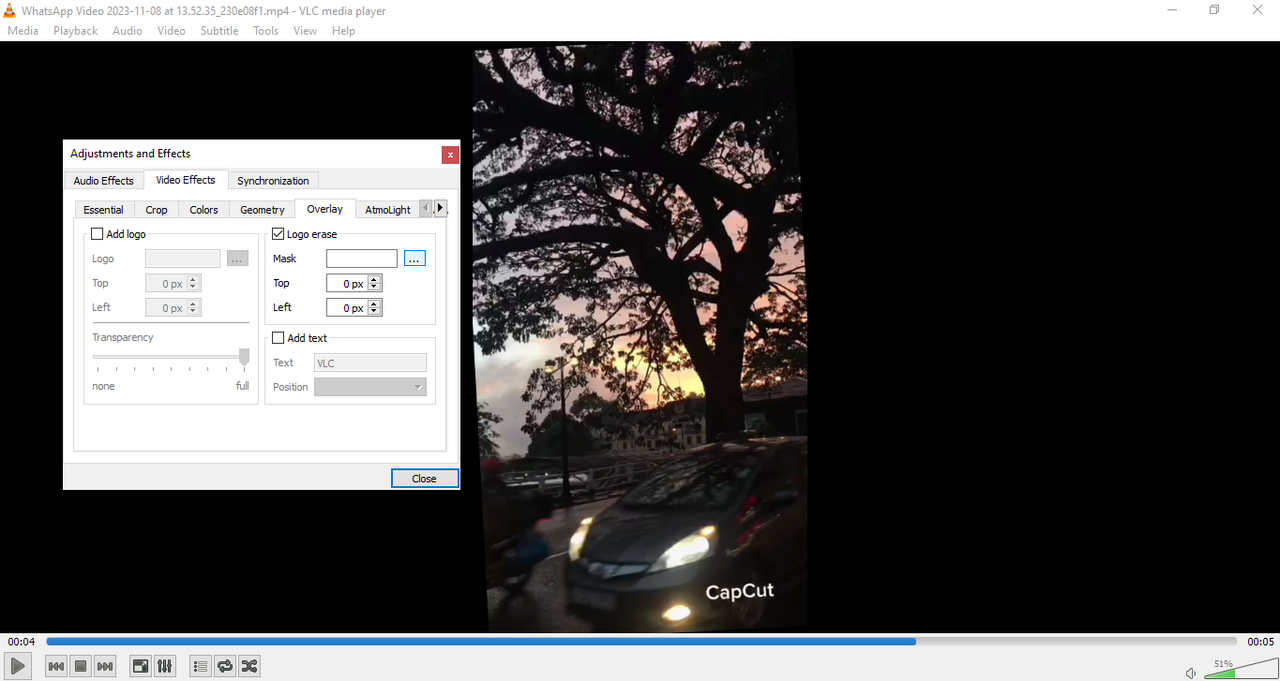Image resolution: width=1280 pixels, height=681 pixels.
Task: Enable the Add text checkbox
Action: tap(278, 338)
